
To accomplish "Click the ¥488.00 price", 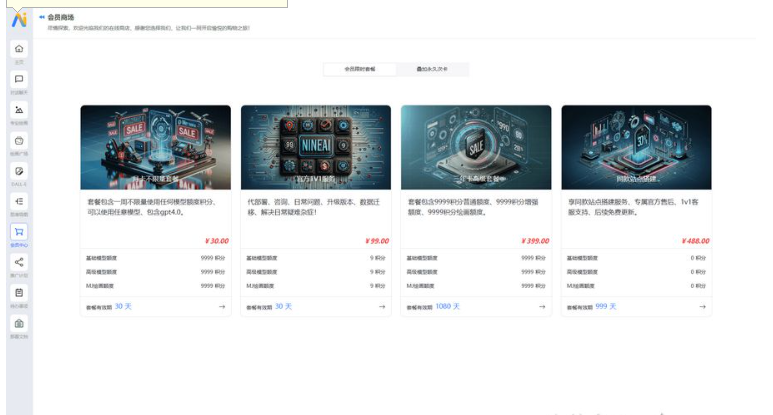I will (696, 241).
